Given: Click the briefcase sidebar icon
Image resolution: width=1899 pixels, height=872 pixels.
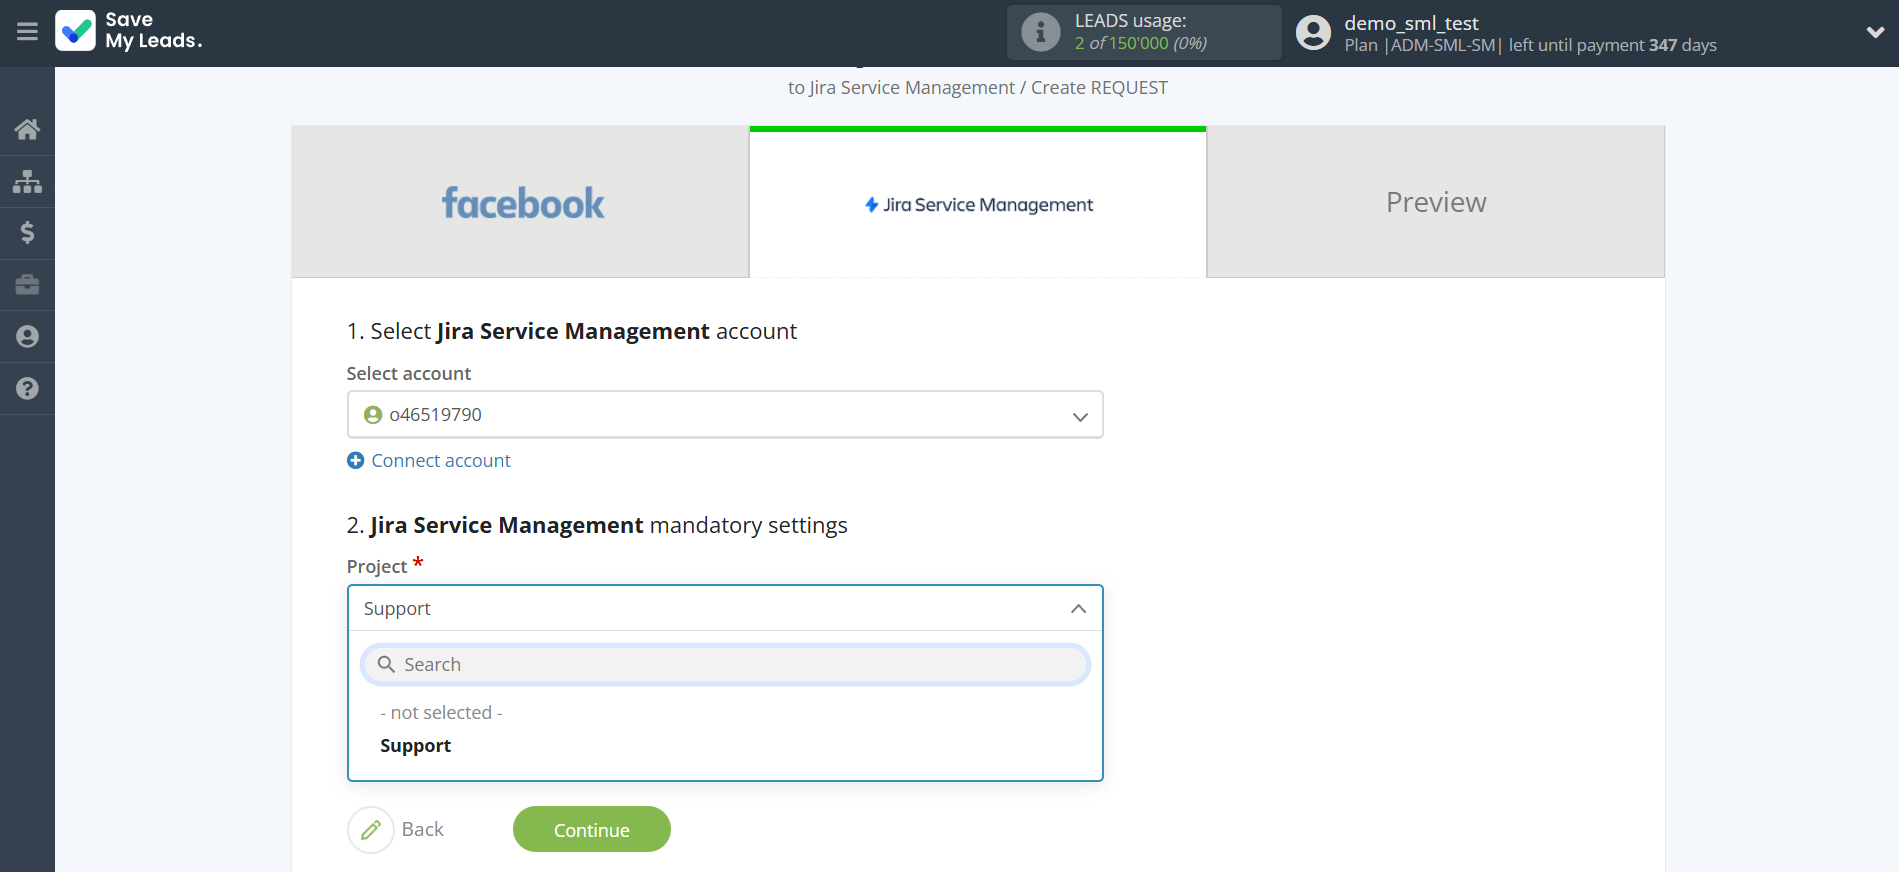Looking at the screenshot, I should click(x=27, y=285).
